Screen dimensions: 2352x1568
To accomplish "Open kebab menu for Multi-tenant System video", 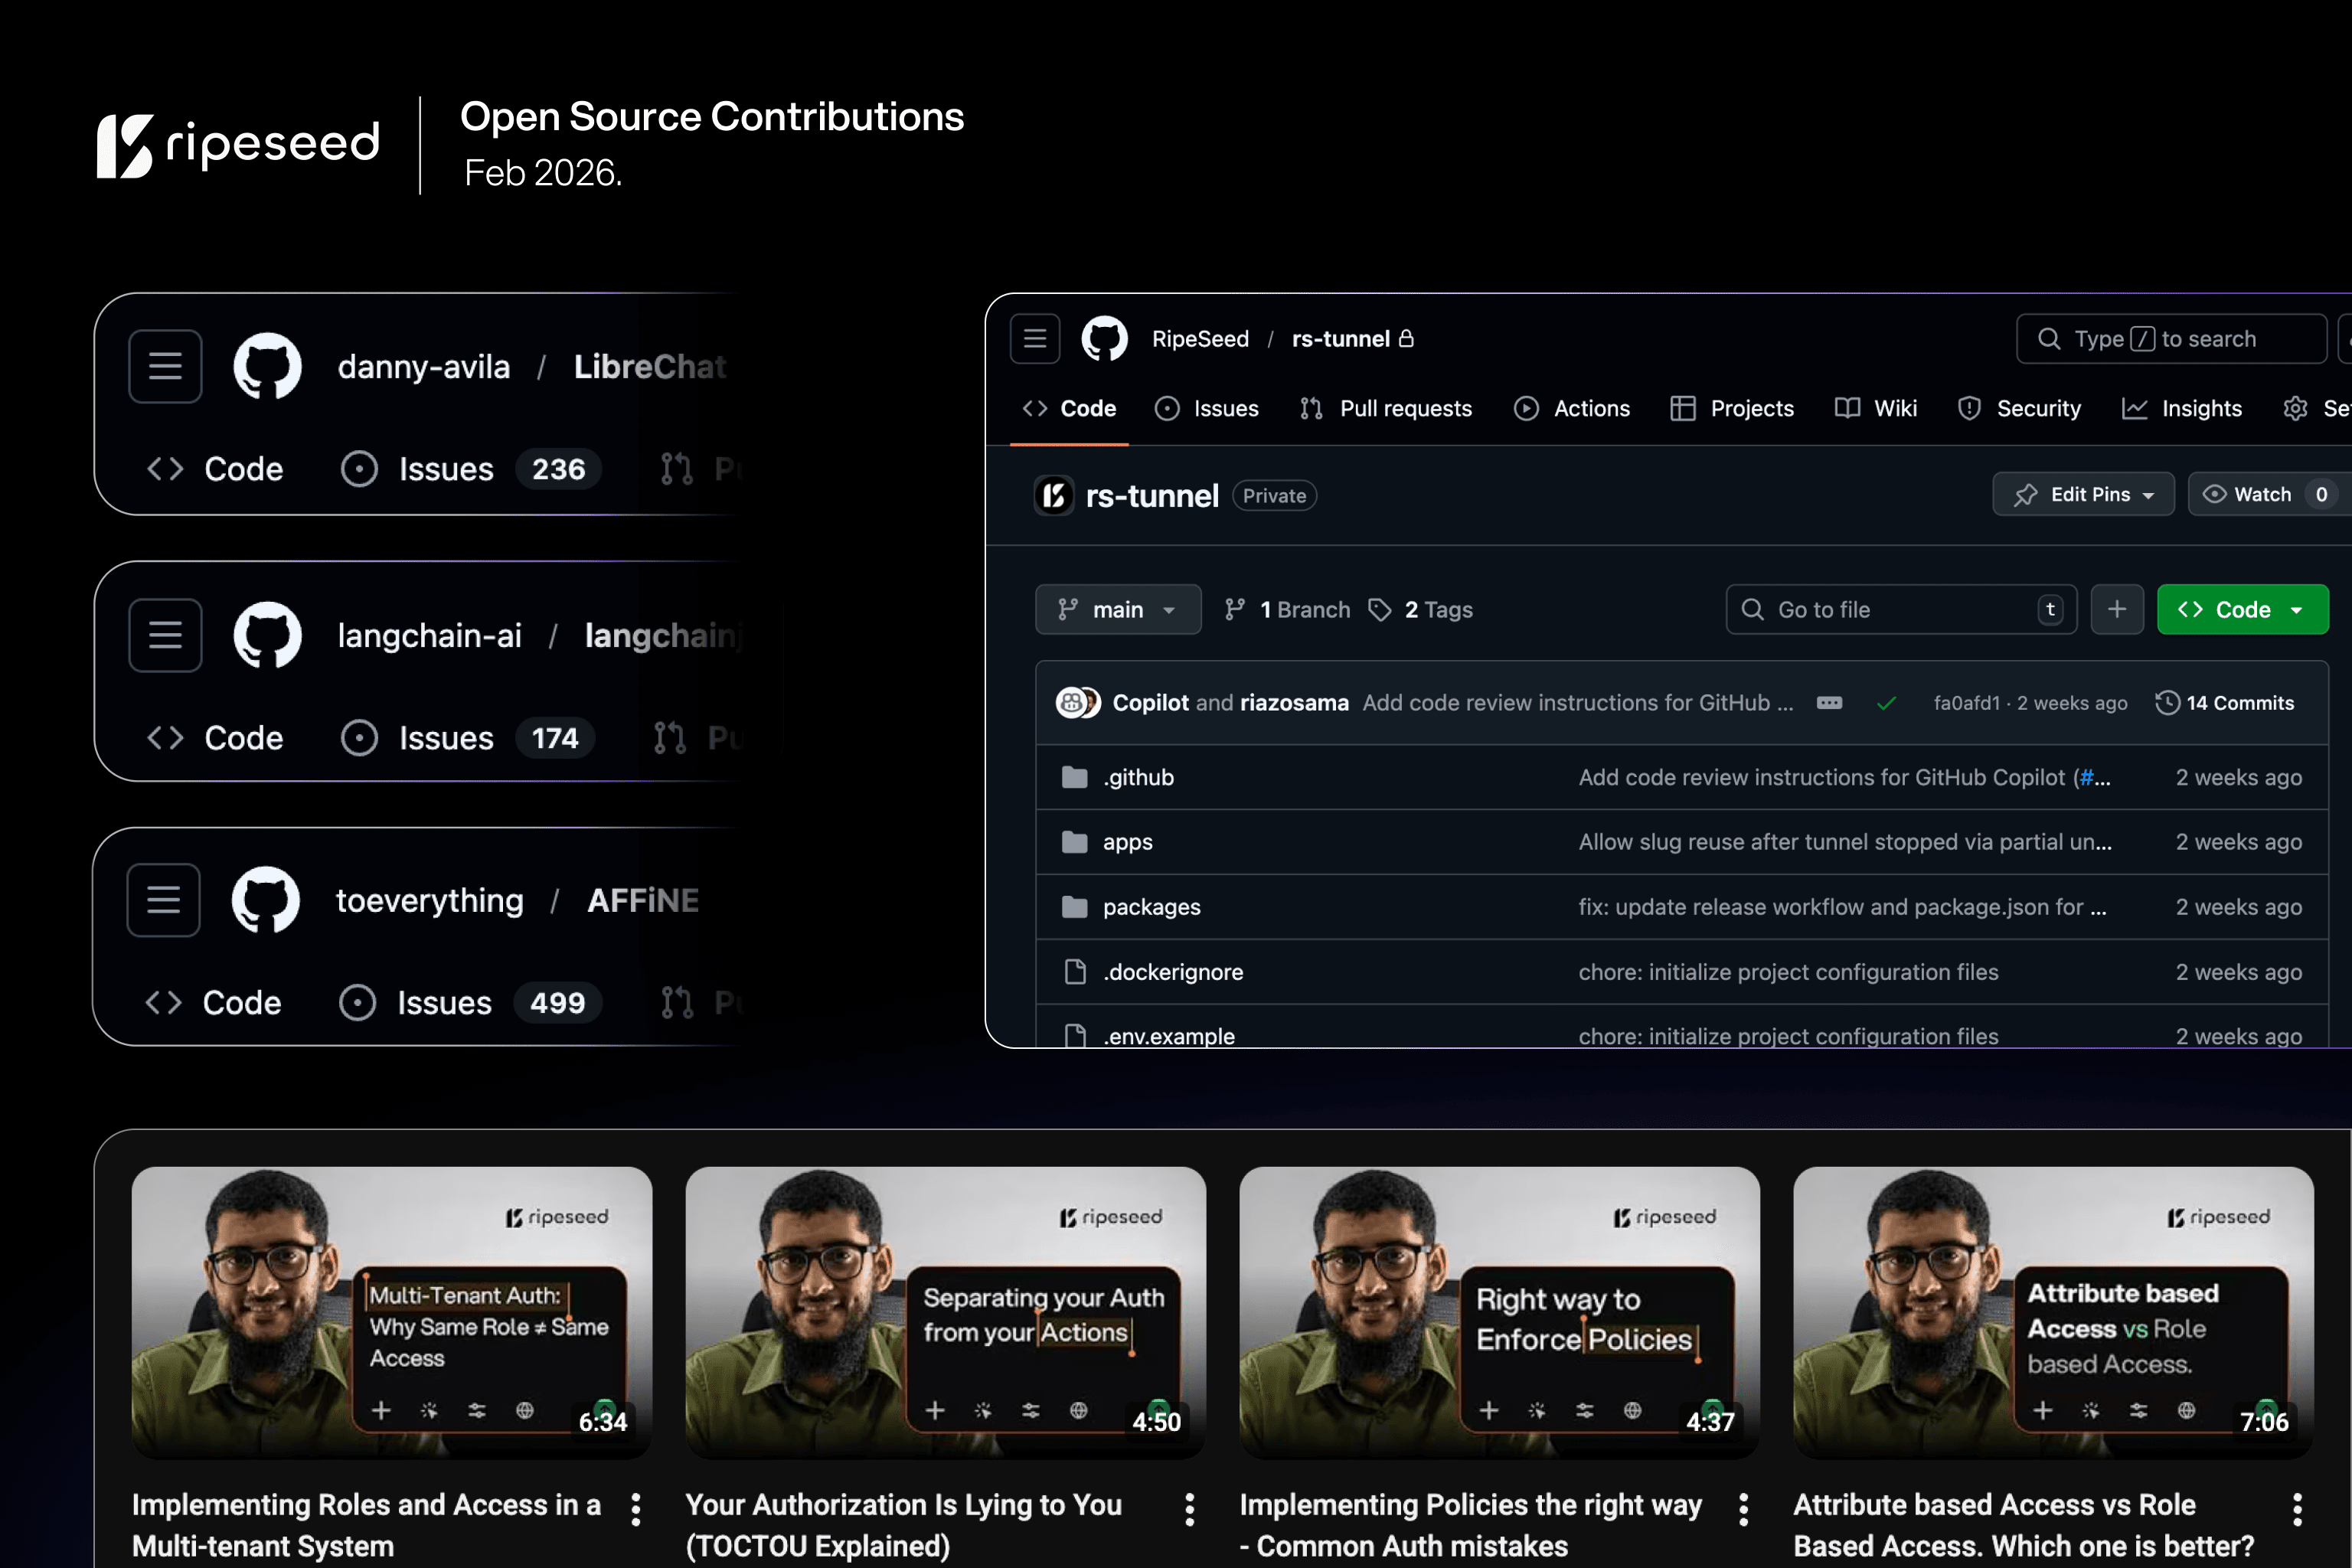I will pos(636,1509).
